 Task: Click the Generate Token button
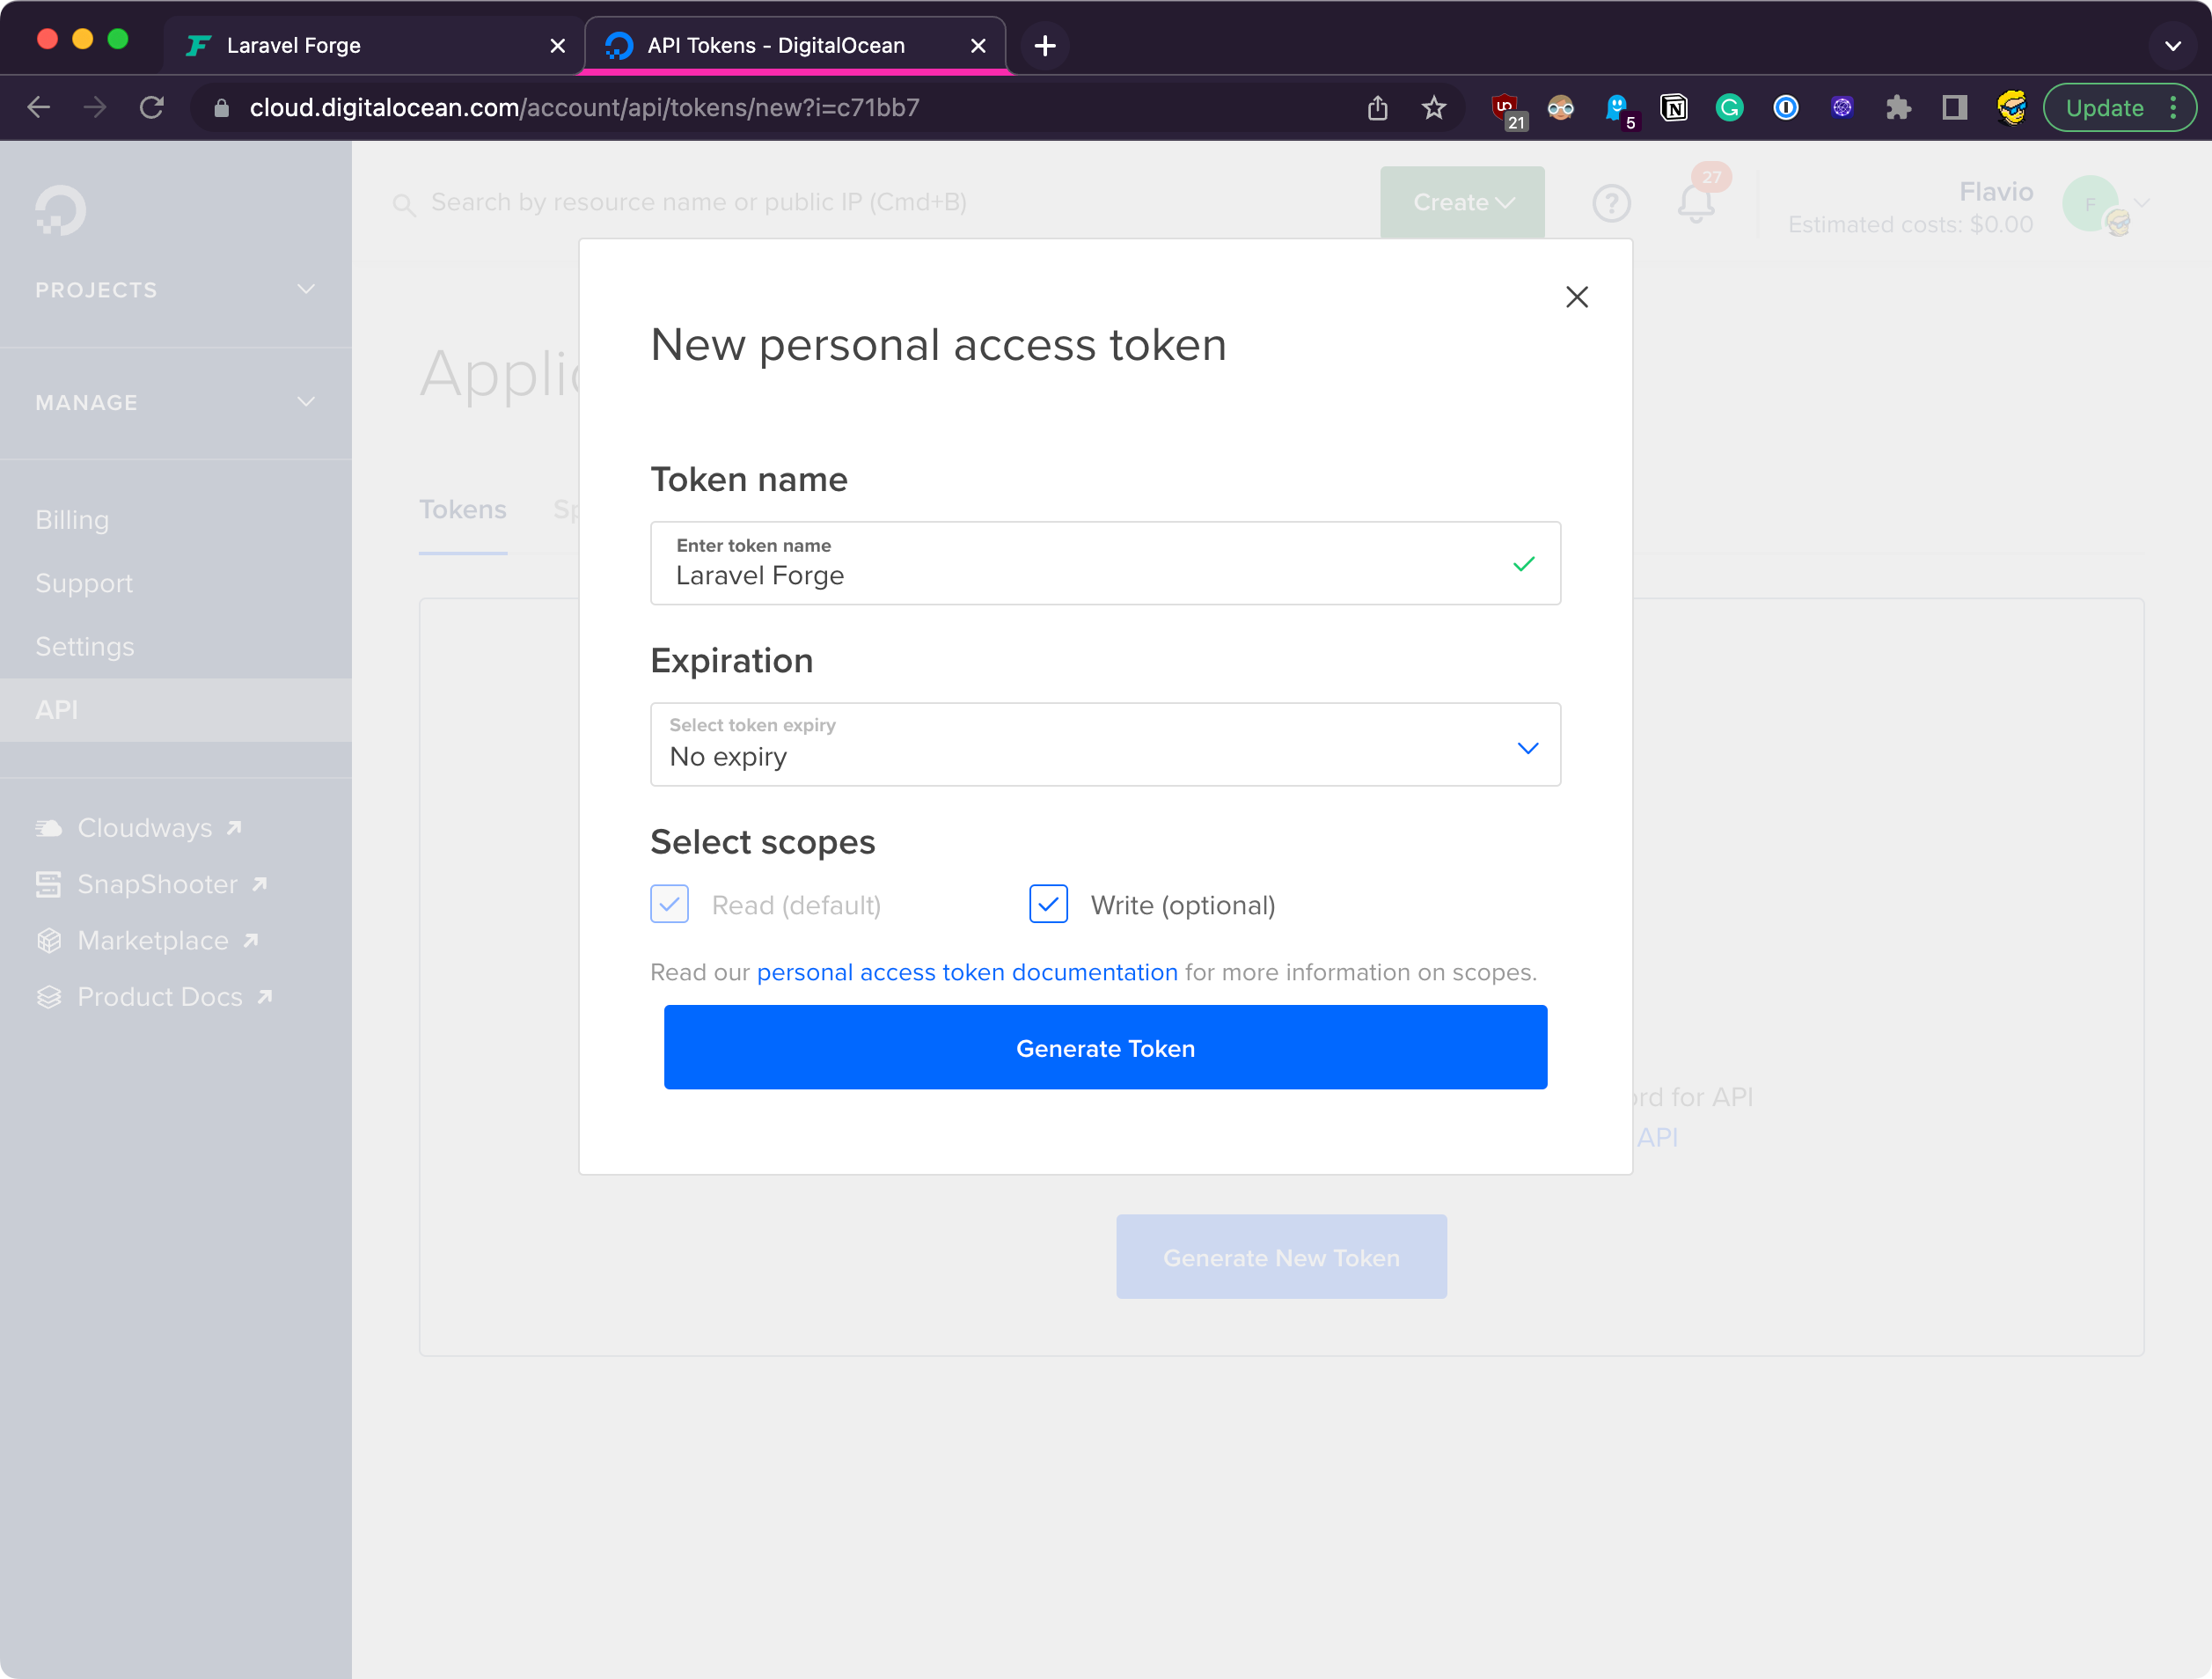tap(1104, 1047)
